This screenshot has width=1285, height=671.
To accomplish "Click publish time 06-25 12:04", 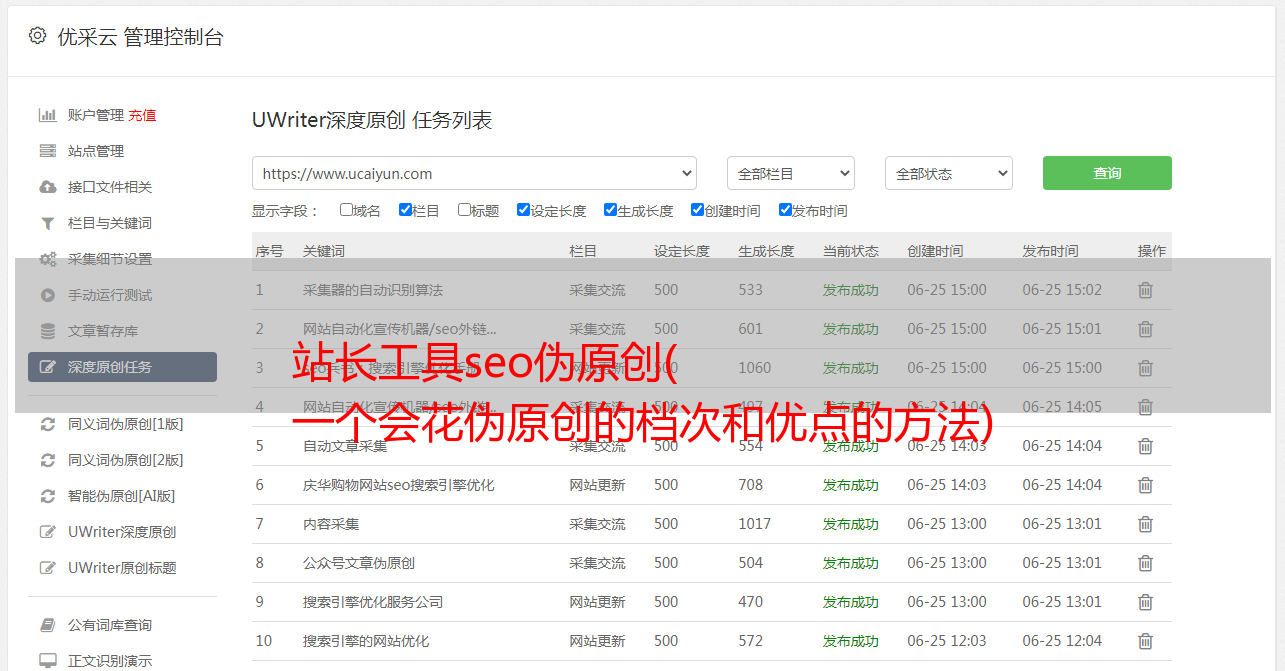I will 1062,641.
